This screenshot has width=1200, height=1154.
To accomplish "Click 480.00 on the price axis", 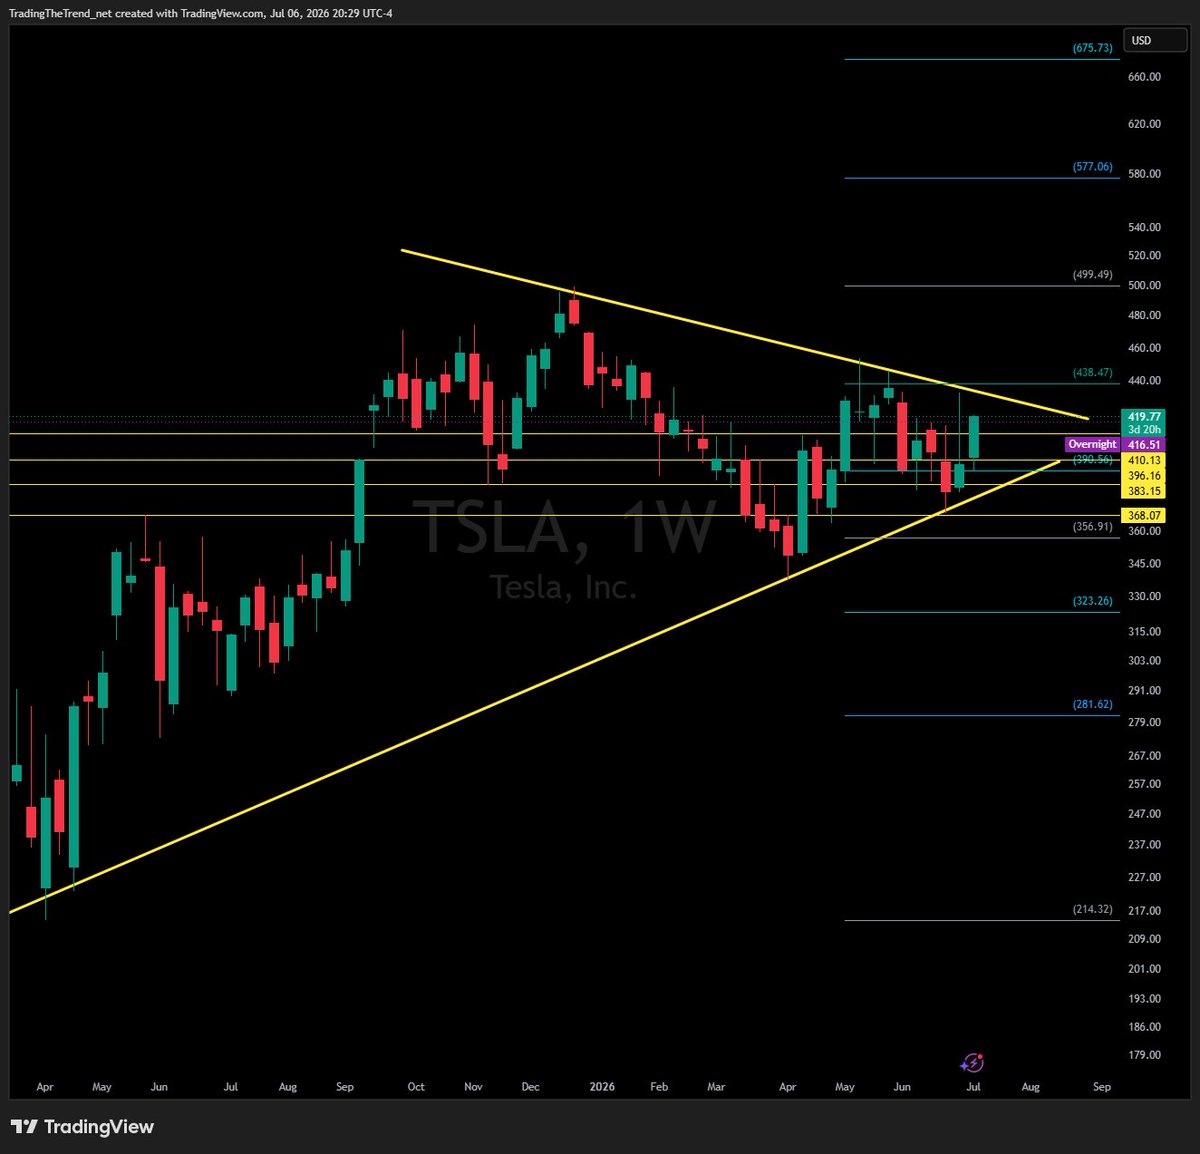I will 1144,315.
